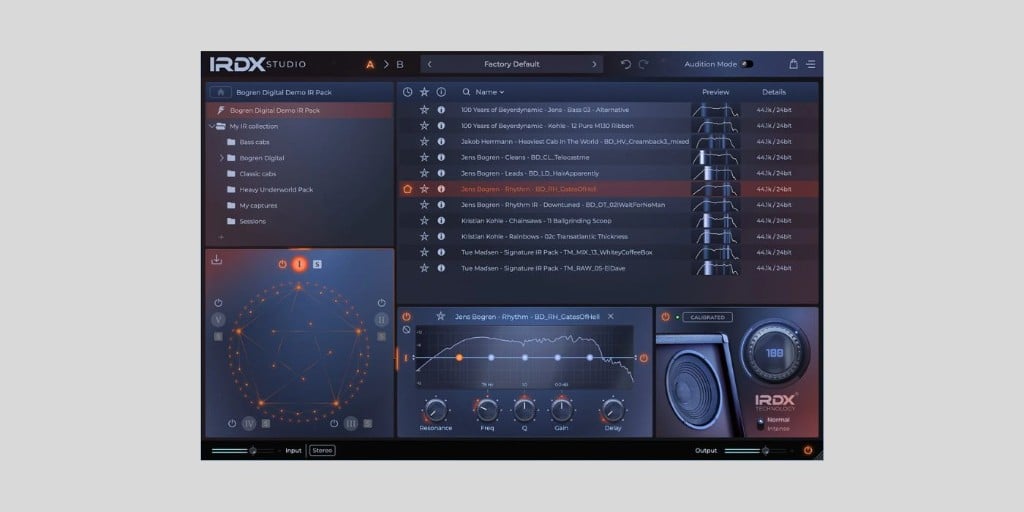Select IR slot IV in the mixer
The width and height of the screenshot is (1024, 512).
point(249,423)
